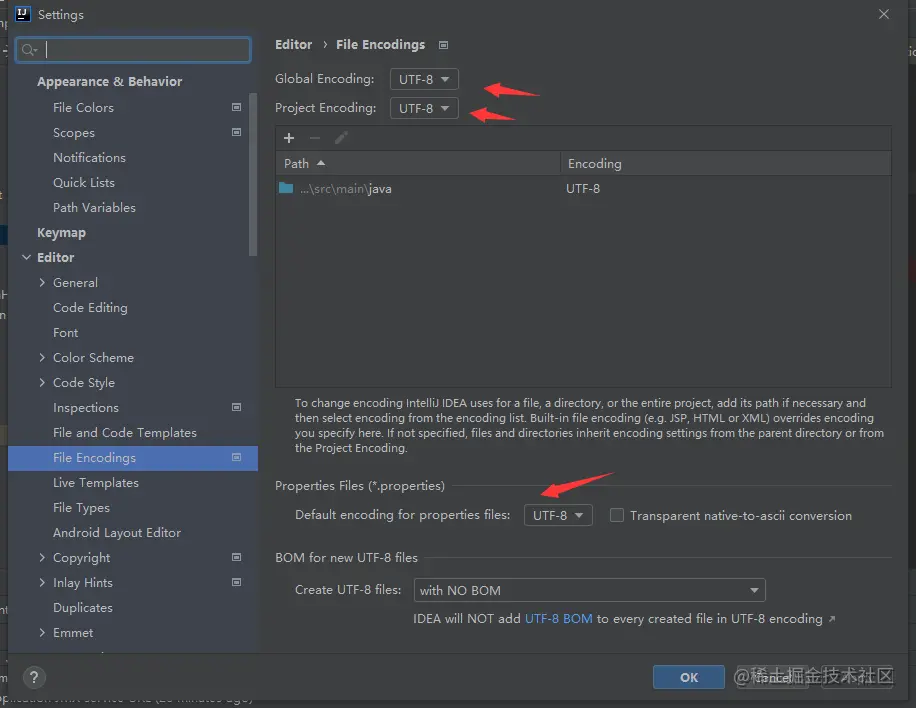
Task: Click the edit pencil icon
Action: [x=341, y=138]
